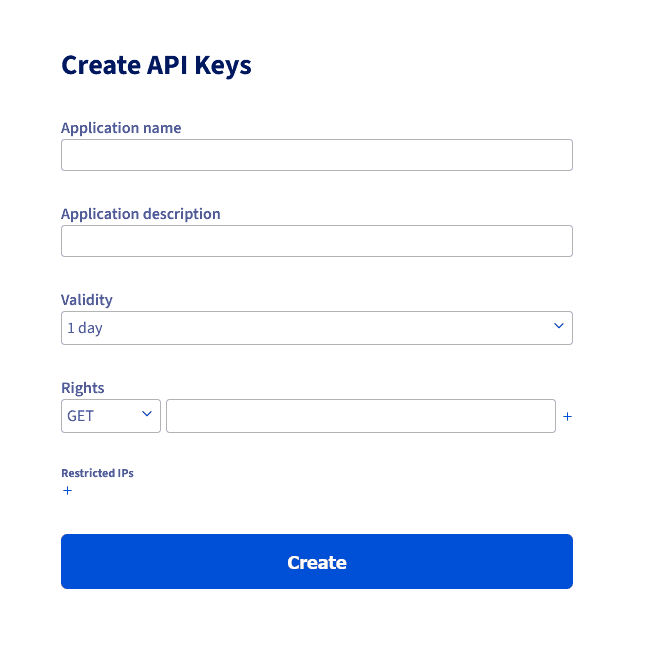Add a restricted IP with the plus icon
The width and height of the screenshot is (656, 658).
[x=67, y=491]
